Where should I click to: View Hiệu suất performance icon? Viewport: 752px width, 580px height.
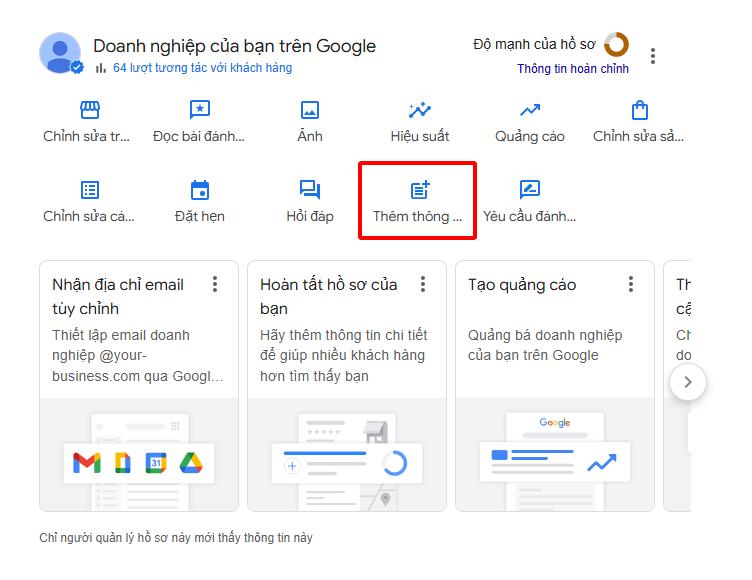pyautogui.click(x=420, y=110)
